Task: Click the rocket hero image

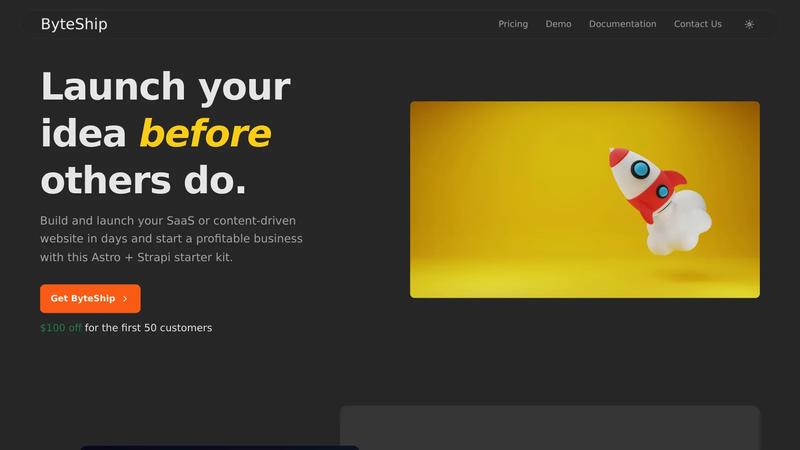Action: point(585,199)
